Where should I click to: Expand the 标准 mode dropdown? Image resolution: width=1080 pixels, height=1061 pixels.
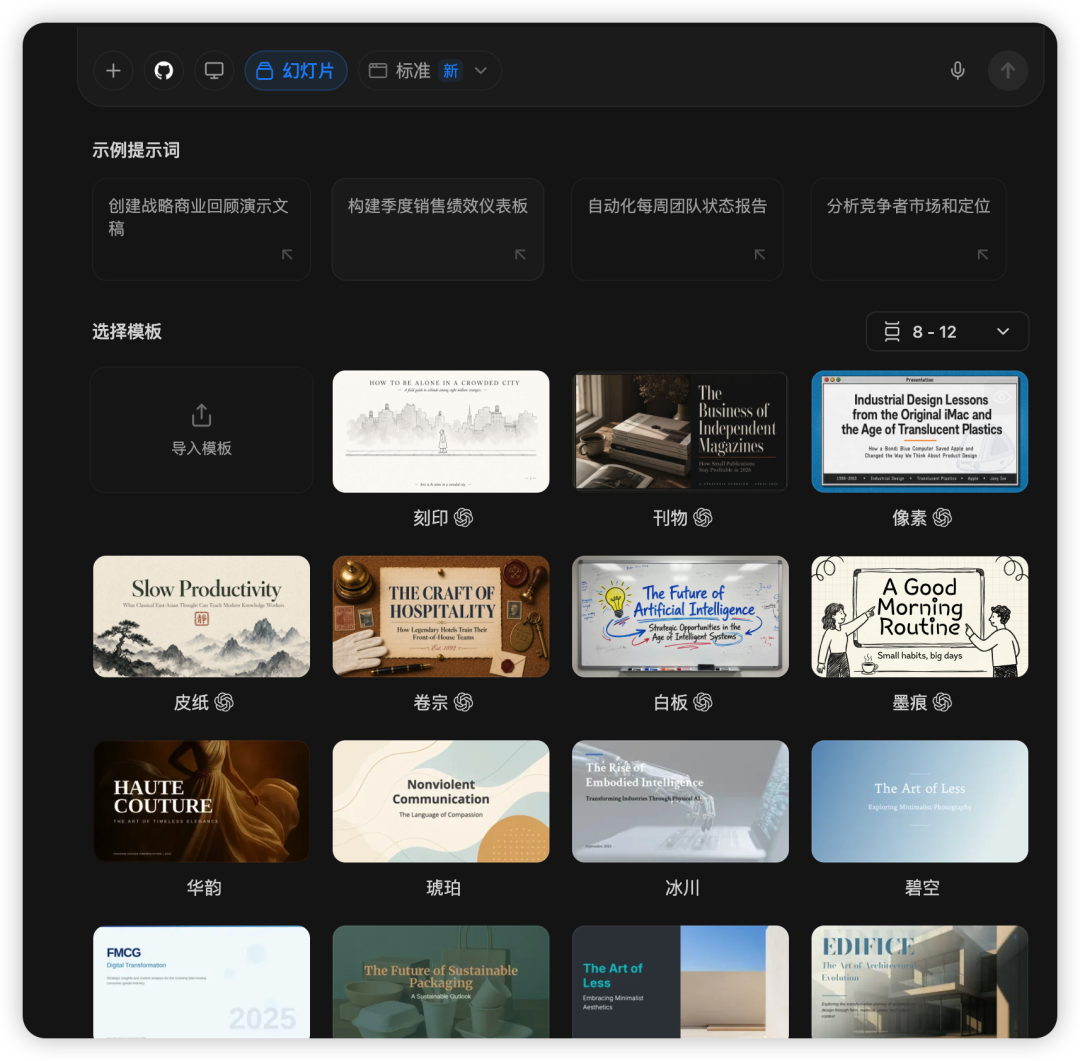(429, 70)
